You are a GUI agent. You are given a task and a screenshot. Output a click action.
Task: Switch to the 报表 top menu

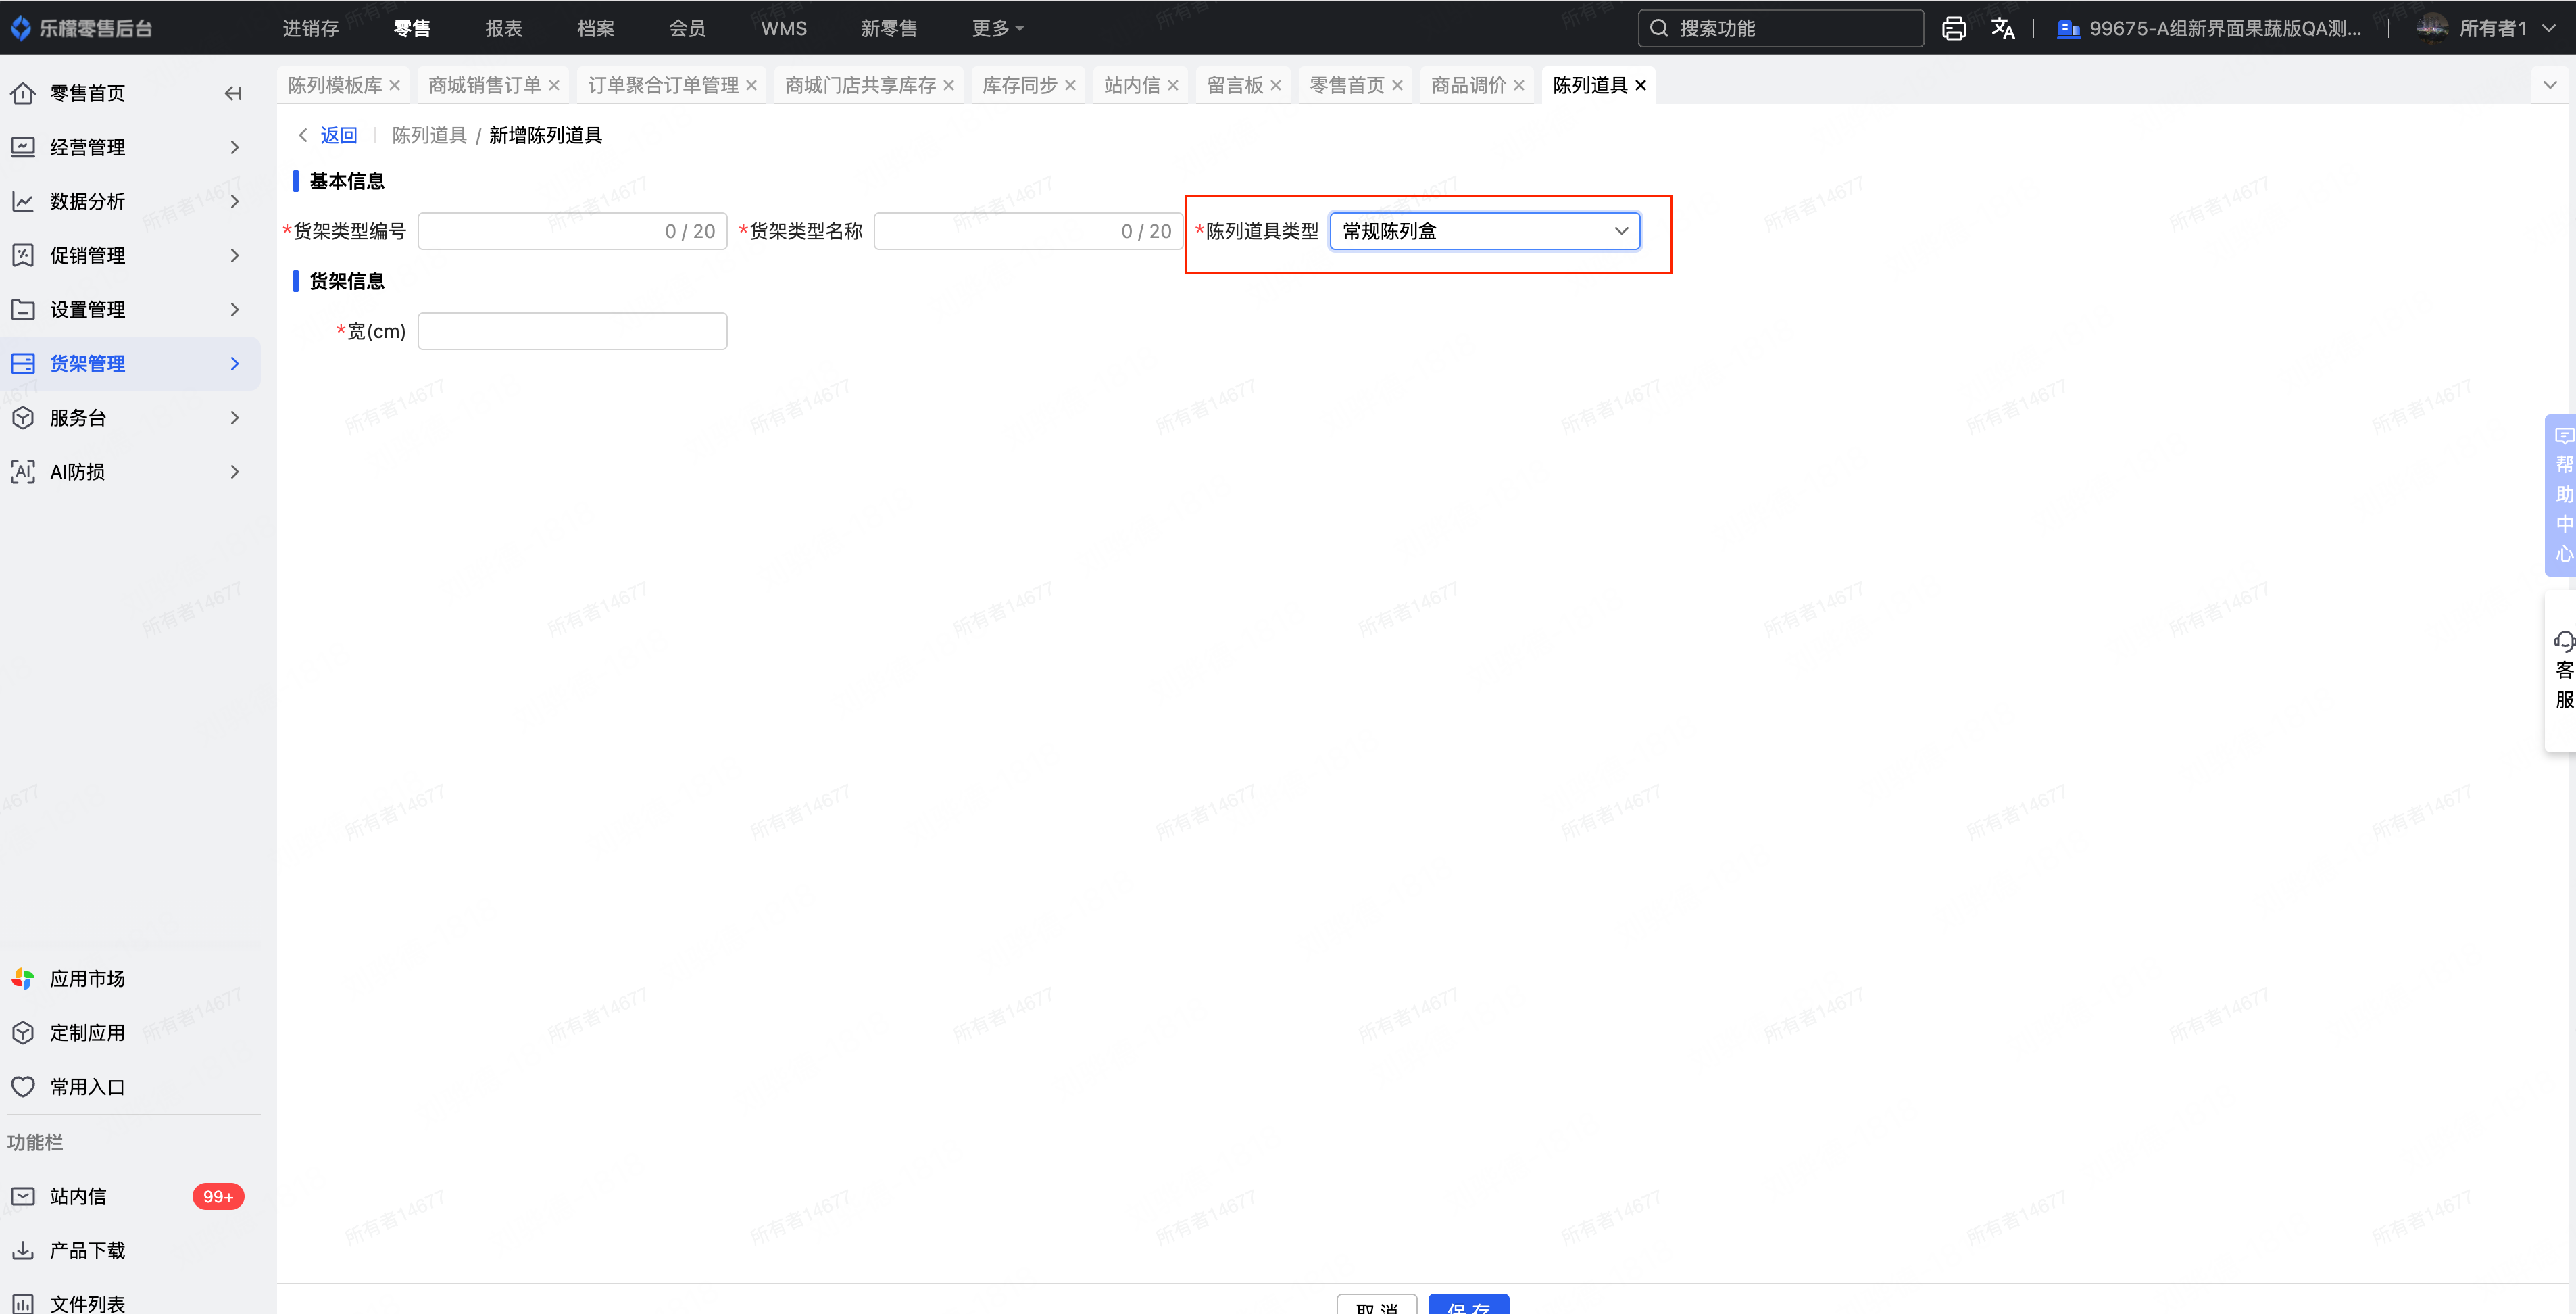coord(503,28)
